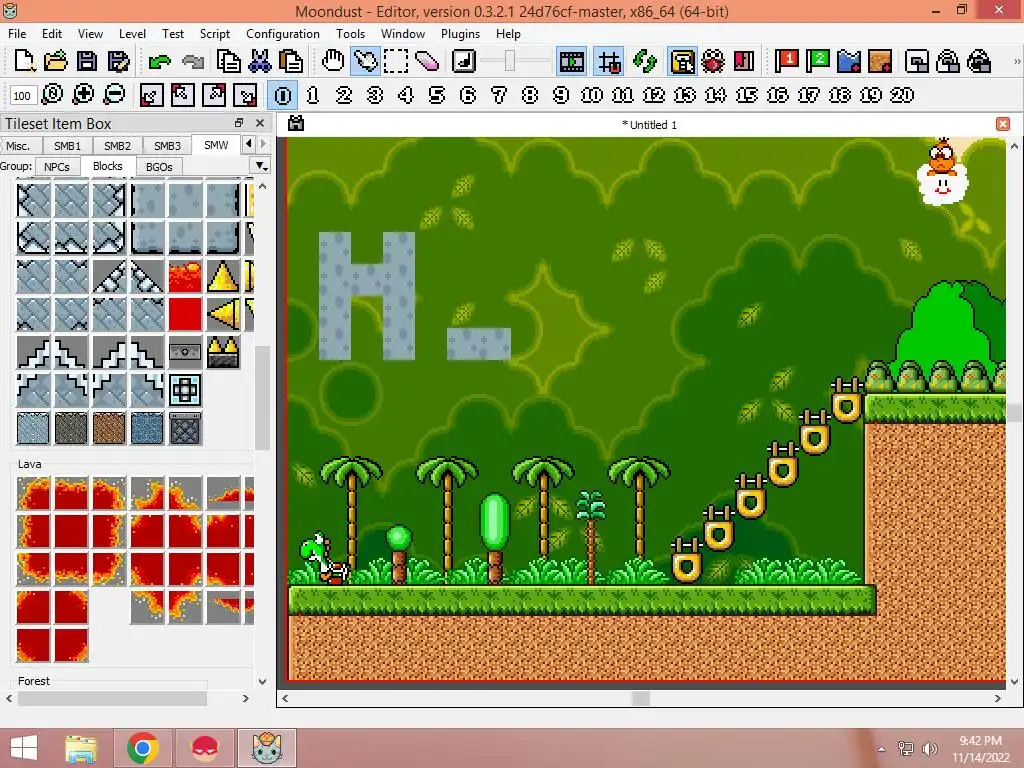The image size is (1024, 768).
Task: Pick the pink eraser tool
Action: tap(426, 61)
